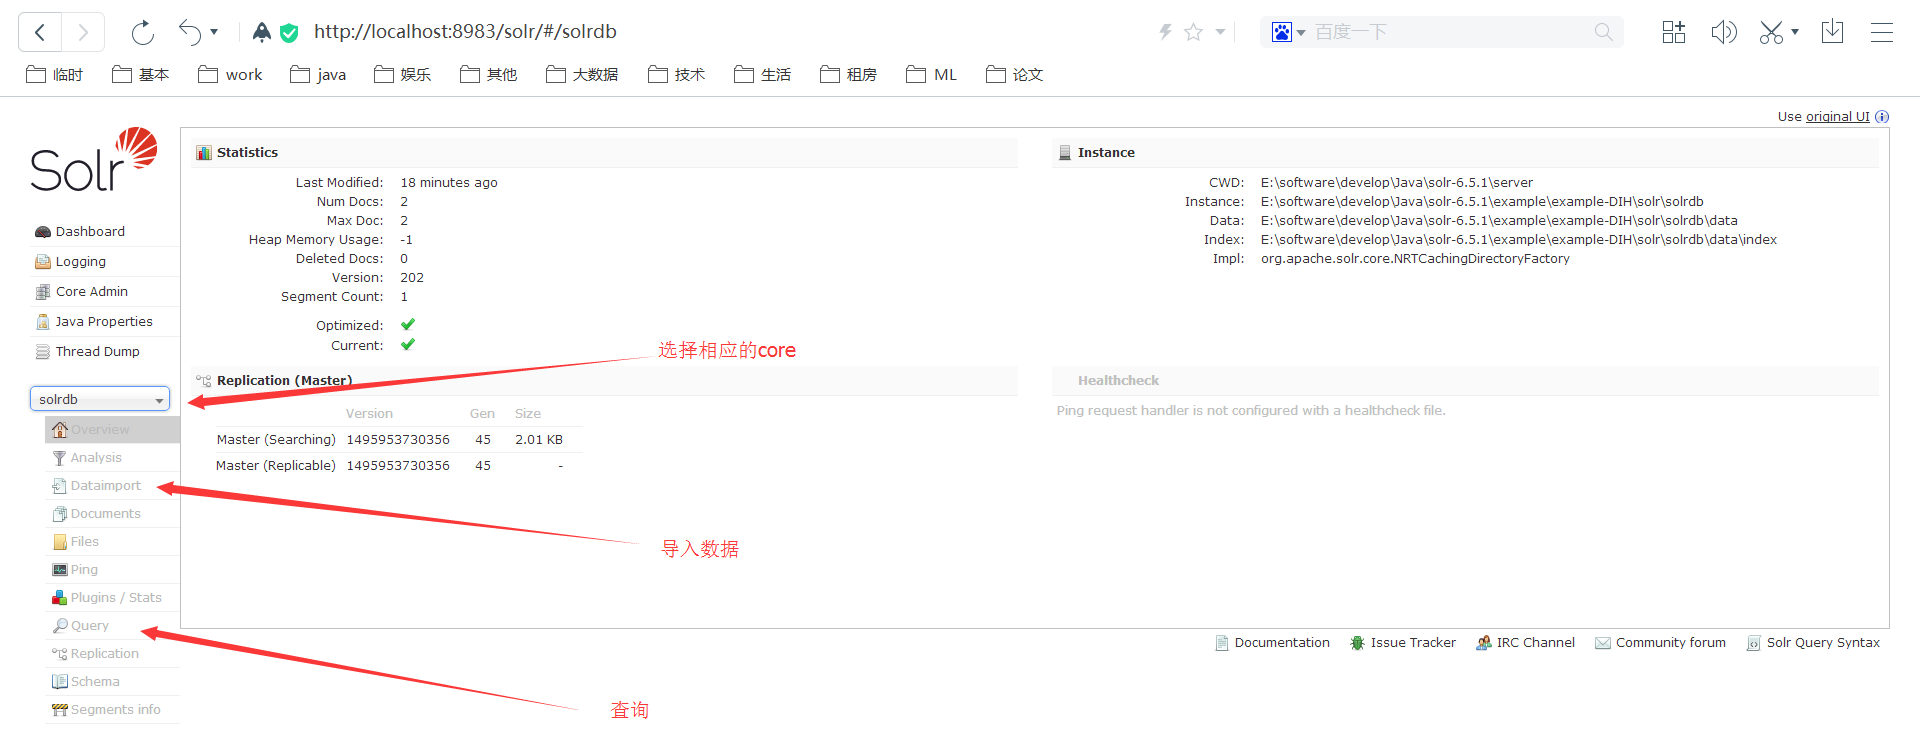
Task: Open the ML bookmark folder
Action: (931, 75)
